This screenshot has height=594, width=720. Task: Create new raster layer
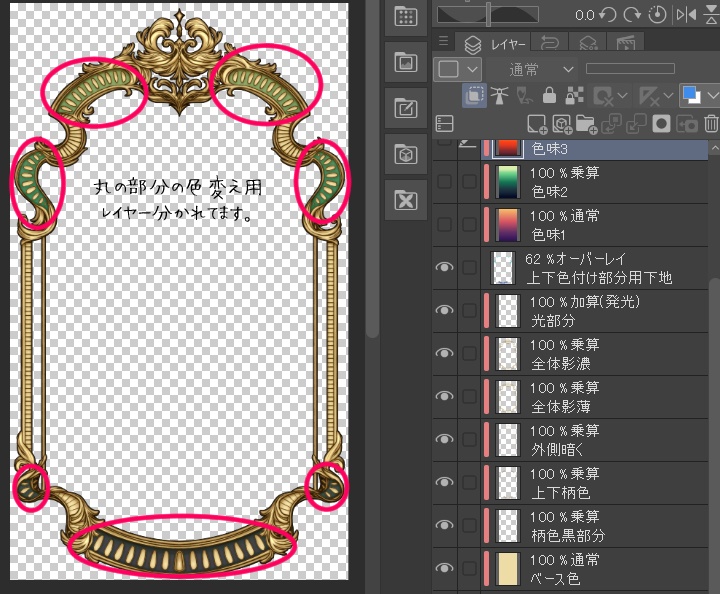tap(537, 124)
